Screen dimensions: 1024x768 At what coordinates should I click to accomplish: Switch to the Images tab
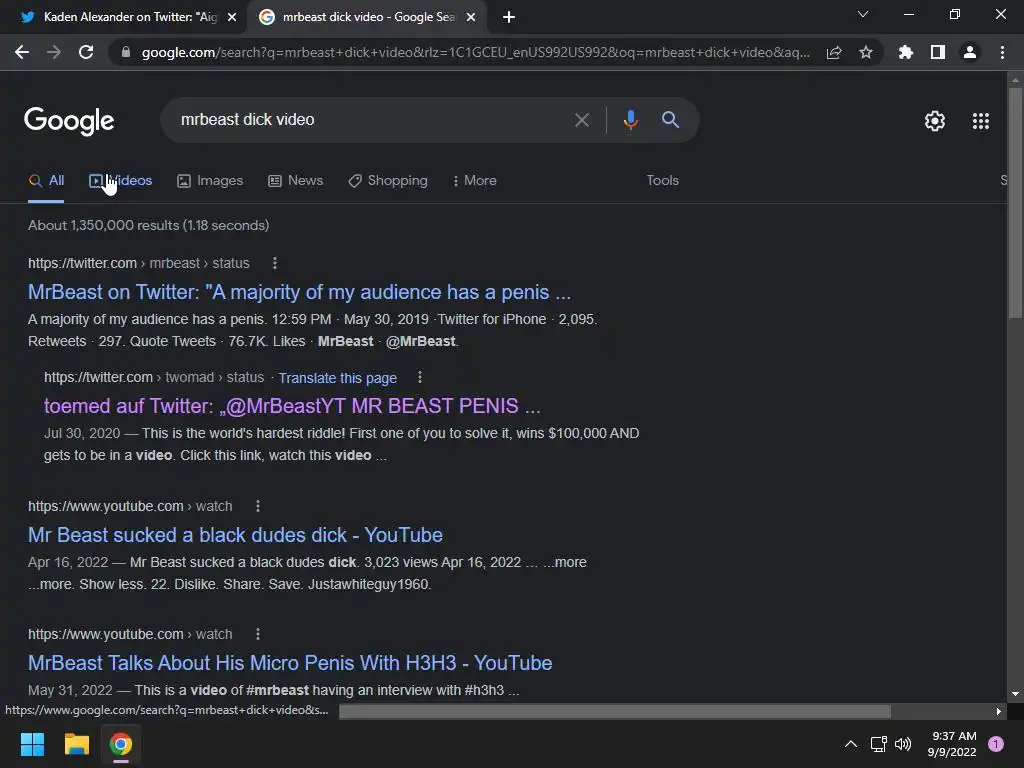(x=210, y=181)
